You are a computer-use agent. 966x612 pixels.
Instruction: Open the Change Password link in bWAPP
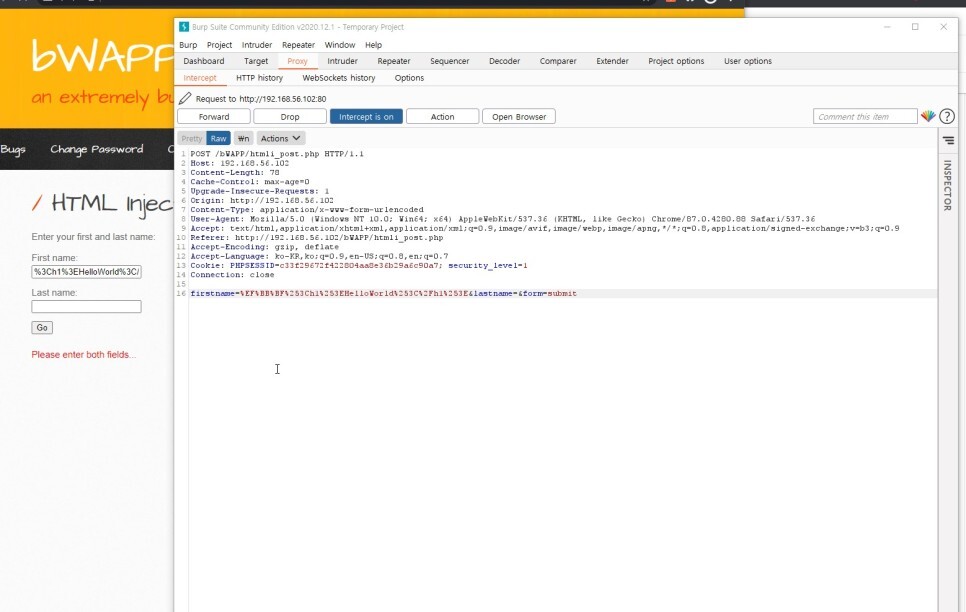click(97, 149)
